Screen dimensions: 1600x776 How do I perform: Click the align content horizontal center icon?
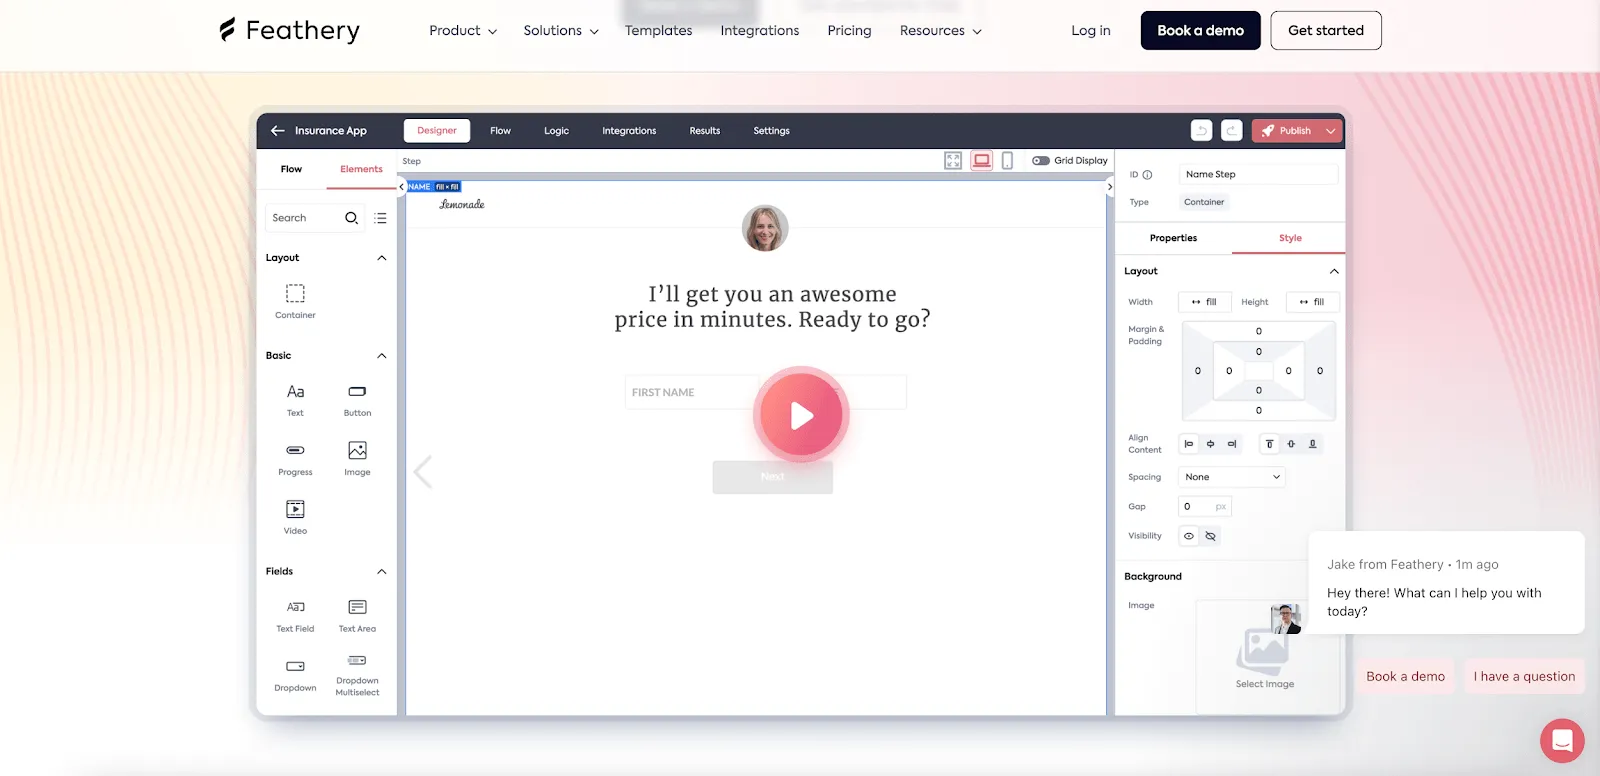1210,444
